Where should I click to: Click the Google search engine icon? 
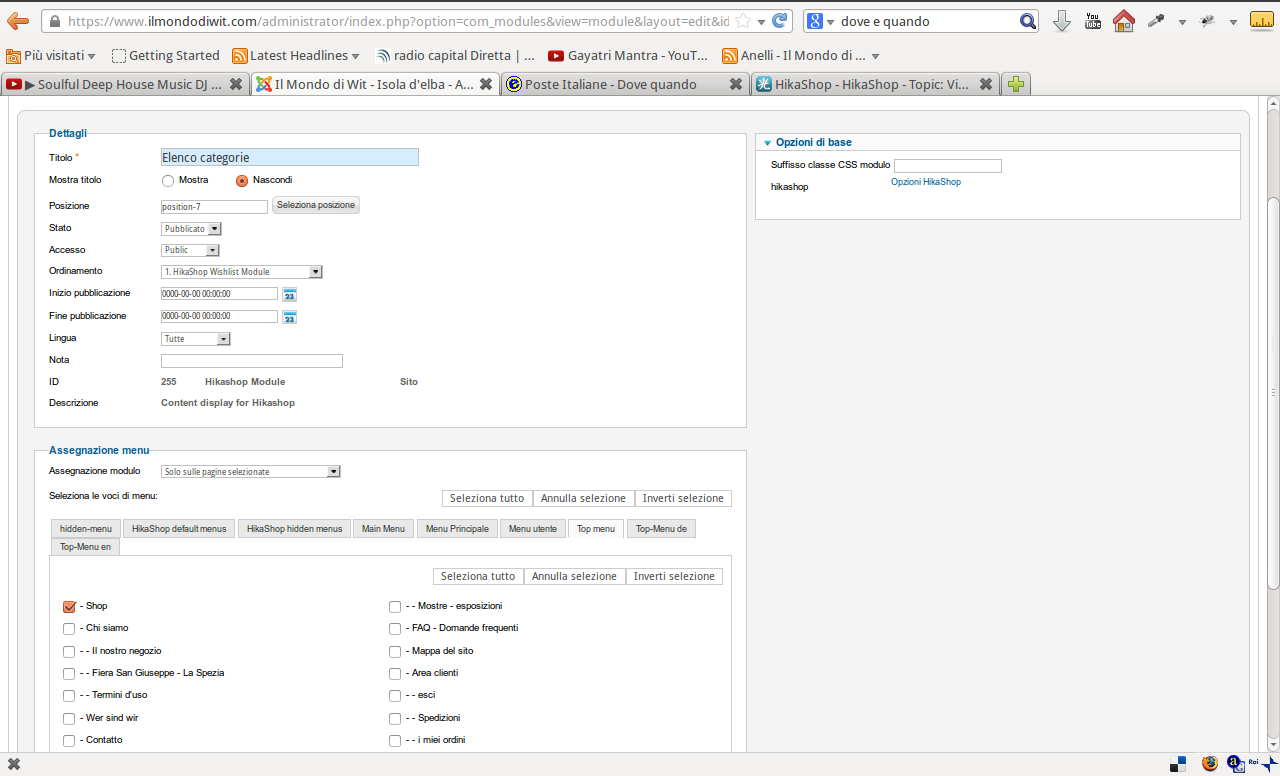[815, 21]
